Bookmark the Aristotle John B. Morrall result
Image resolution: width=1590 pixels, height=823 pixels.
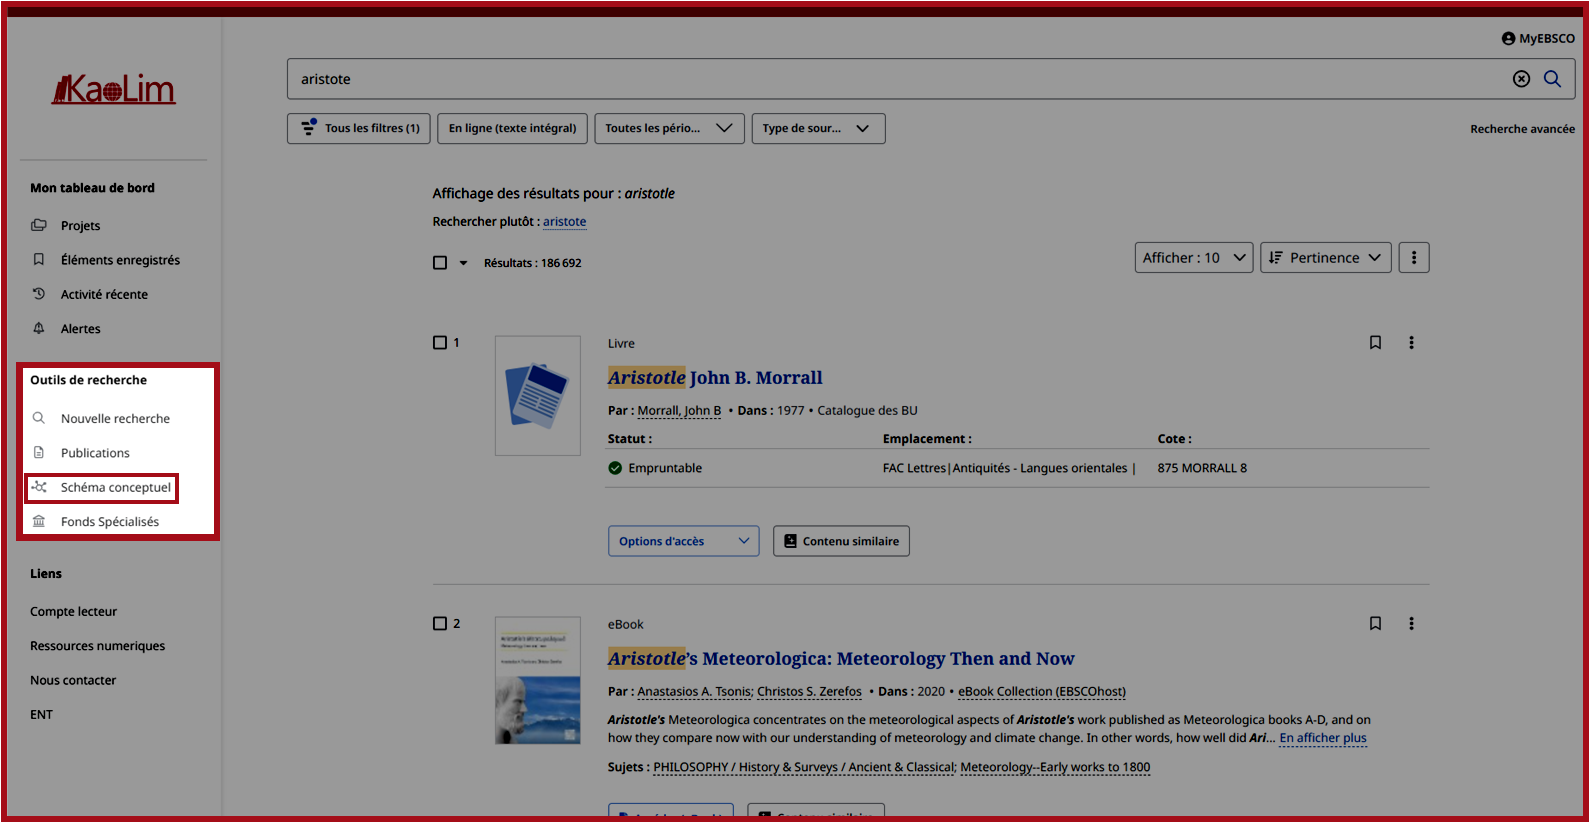(1375, 343)
